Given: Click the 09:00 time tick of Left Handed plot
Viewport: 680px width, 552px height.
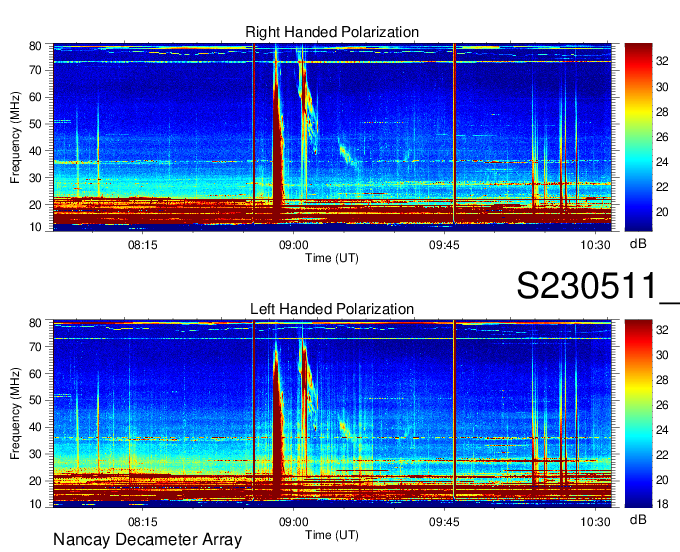Looking at the screenshot, I should (294, 521).
